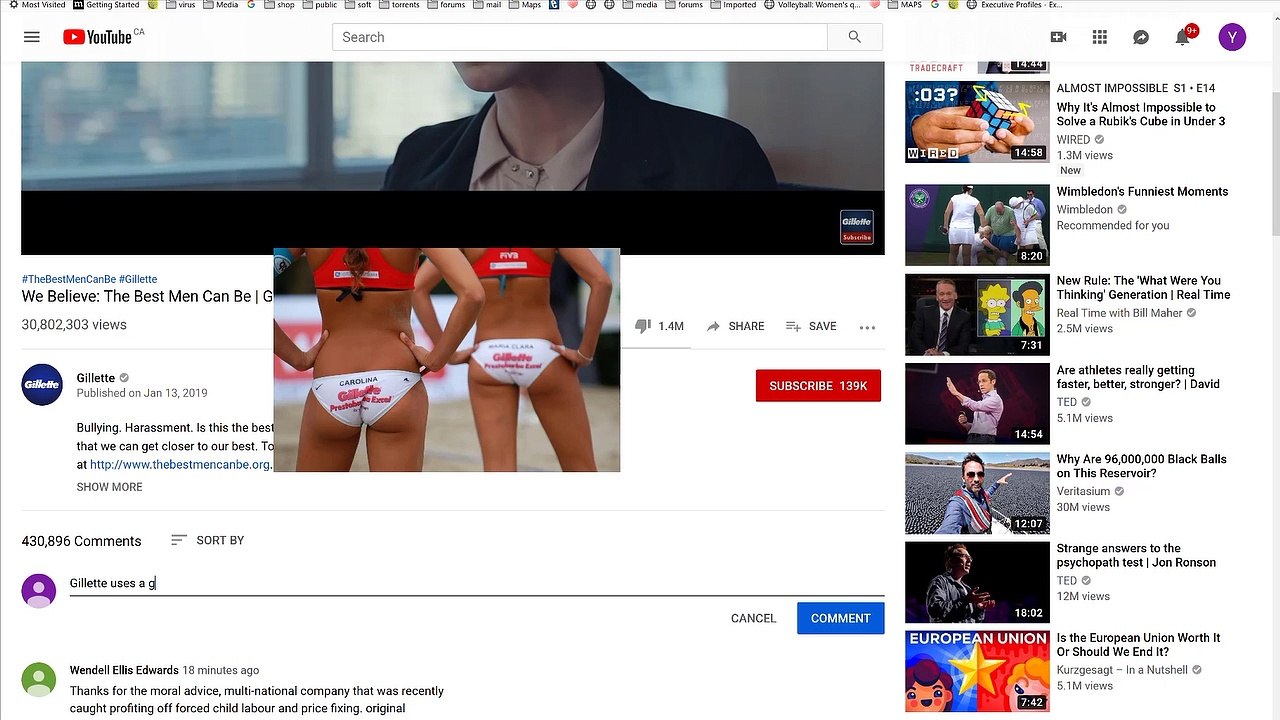The width and height of the screenshot is (1280, 720).
Task: Open the account avatar menu
Action: coord(1232,37)
